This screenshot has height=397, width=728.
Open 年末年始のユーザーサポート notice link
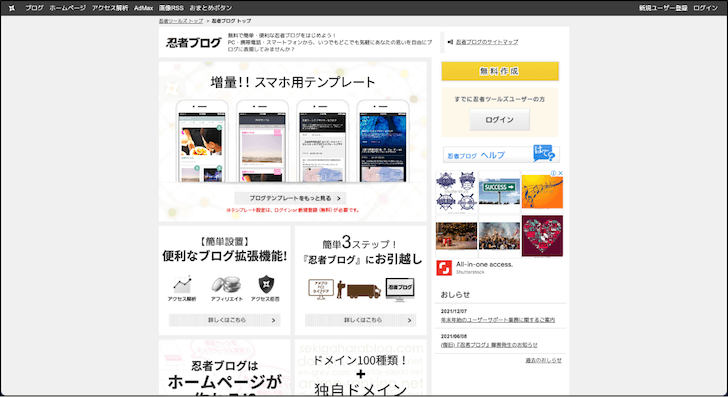pyautogui.click(x=498, y=320)
